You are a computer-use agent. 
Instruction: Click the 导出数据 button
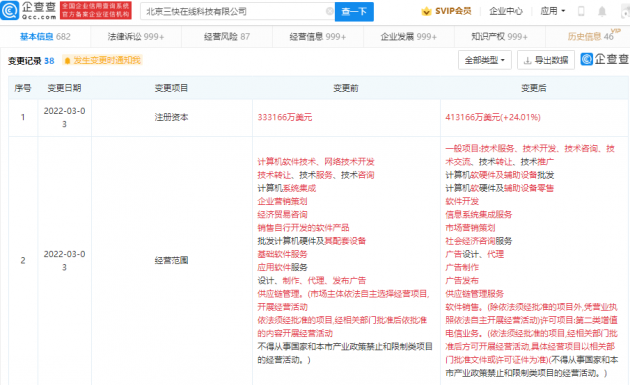546,60
